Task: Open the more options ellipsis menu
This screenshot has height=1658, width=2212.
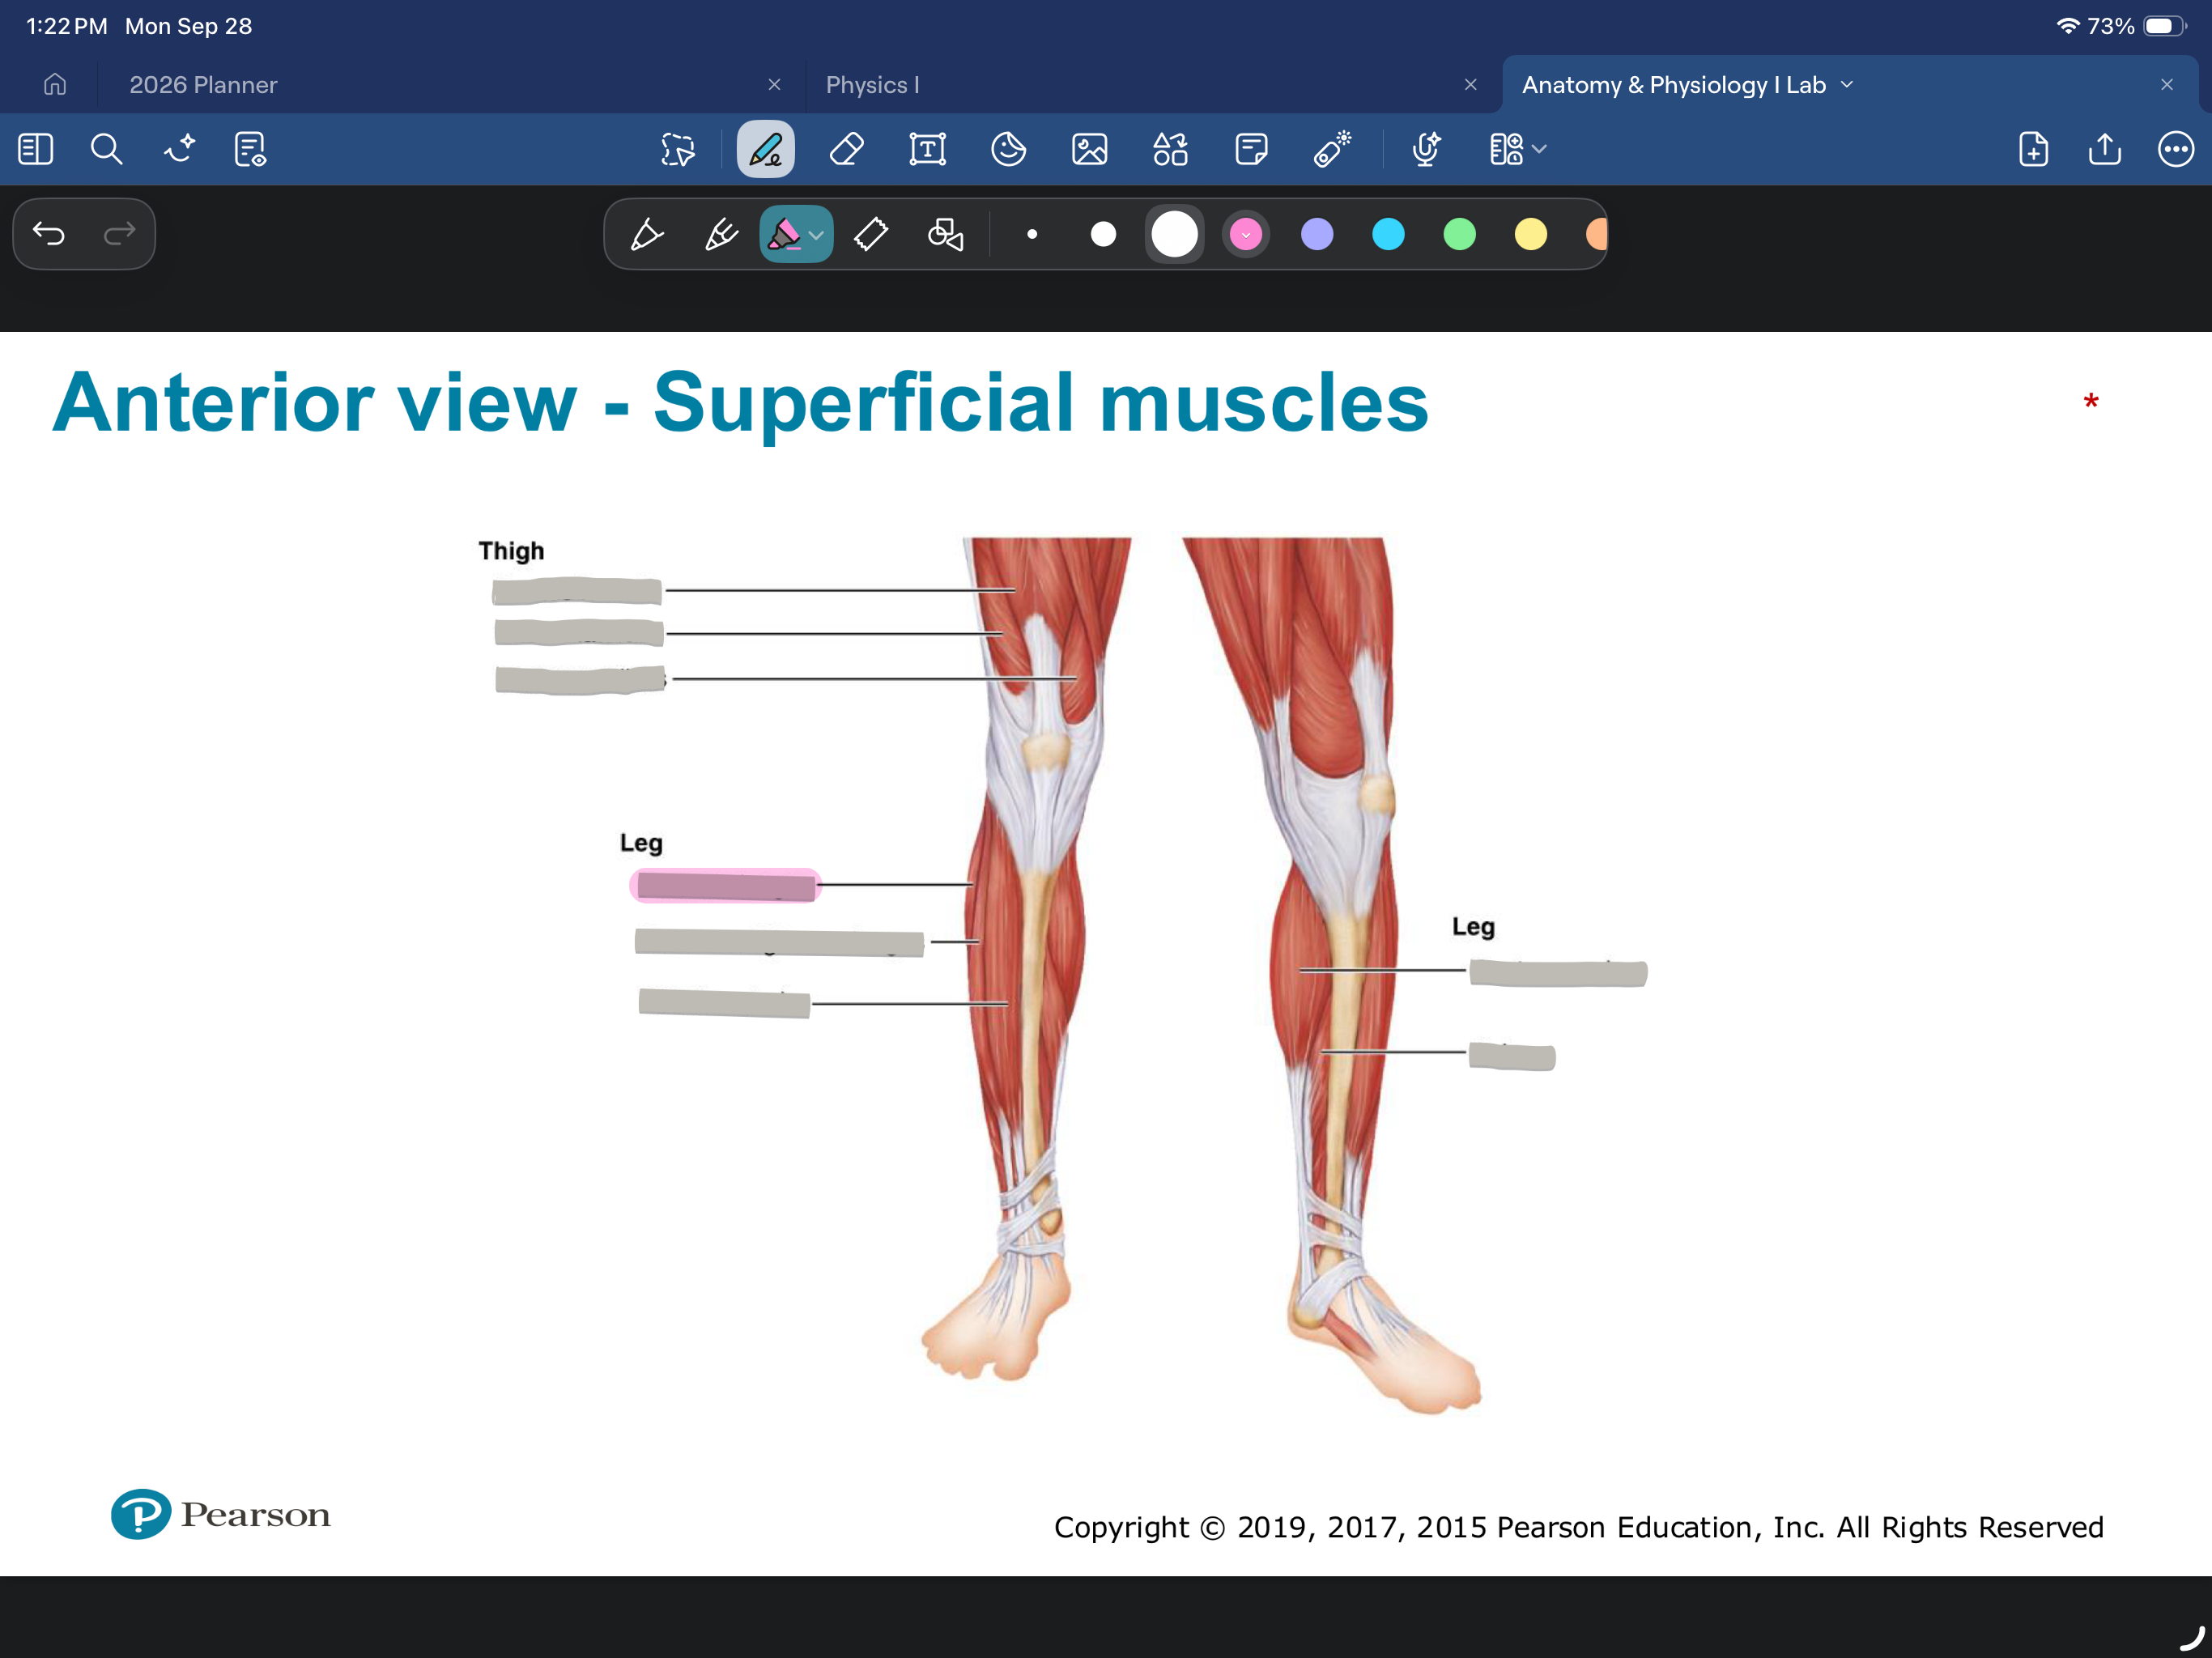Action: tap(2175, 150)
